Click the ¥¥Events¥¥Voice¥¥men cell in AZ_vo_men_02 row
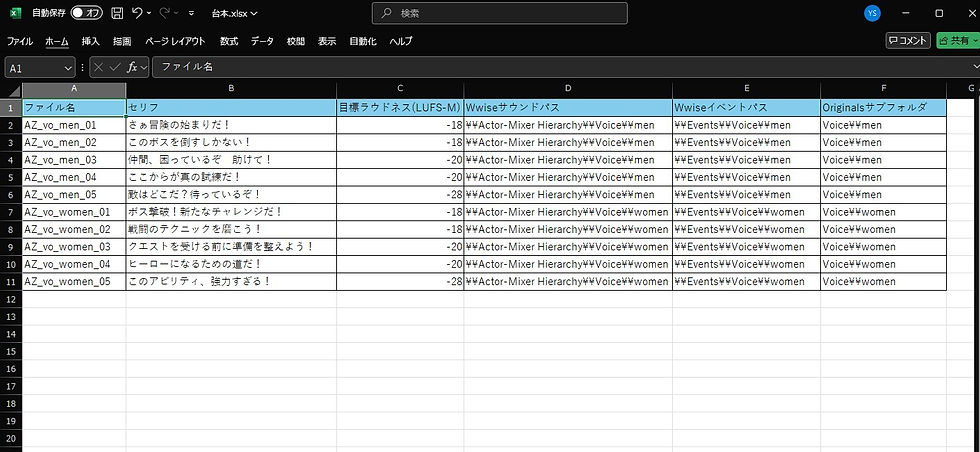Image resolution: width=980 pixels, height=452 pixels. click(x=747, y=143)
